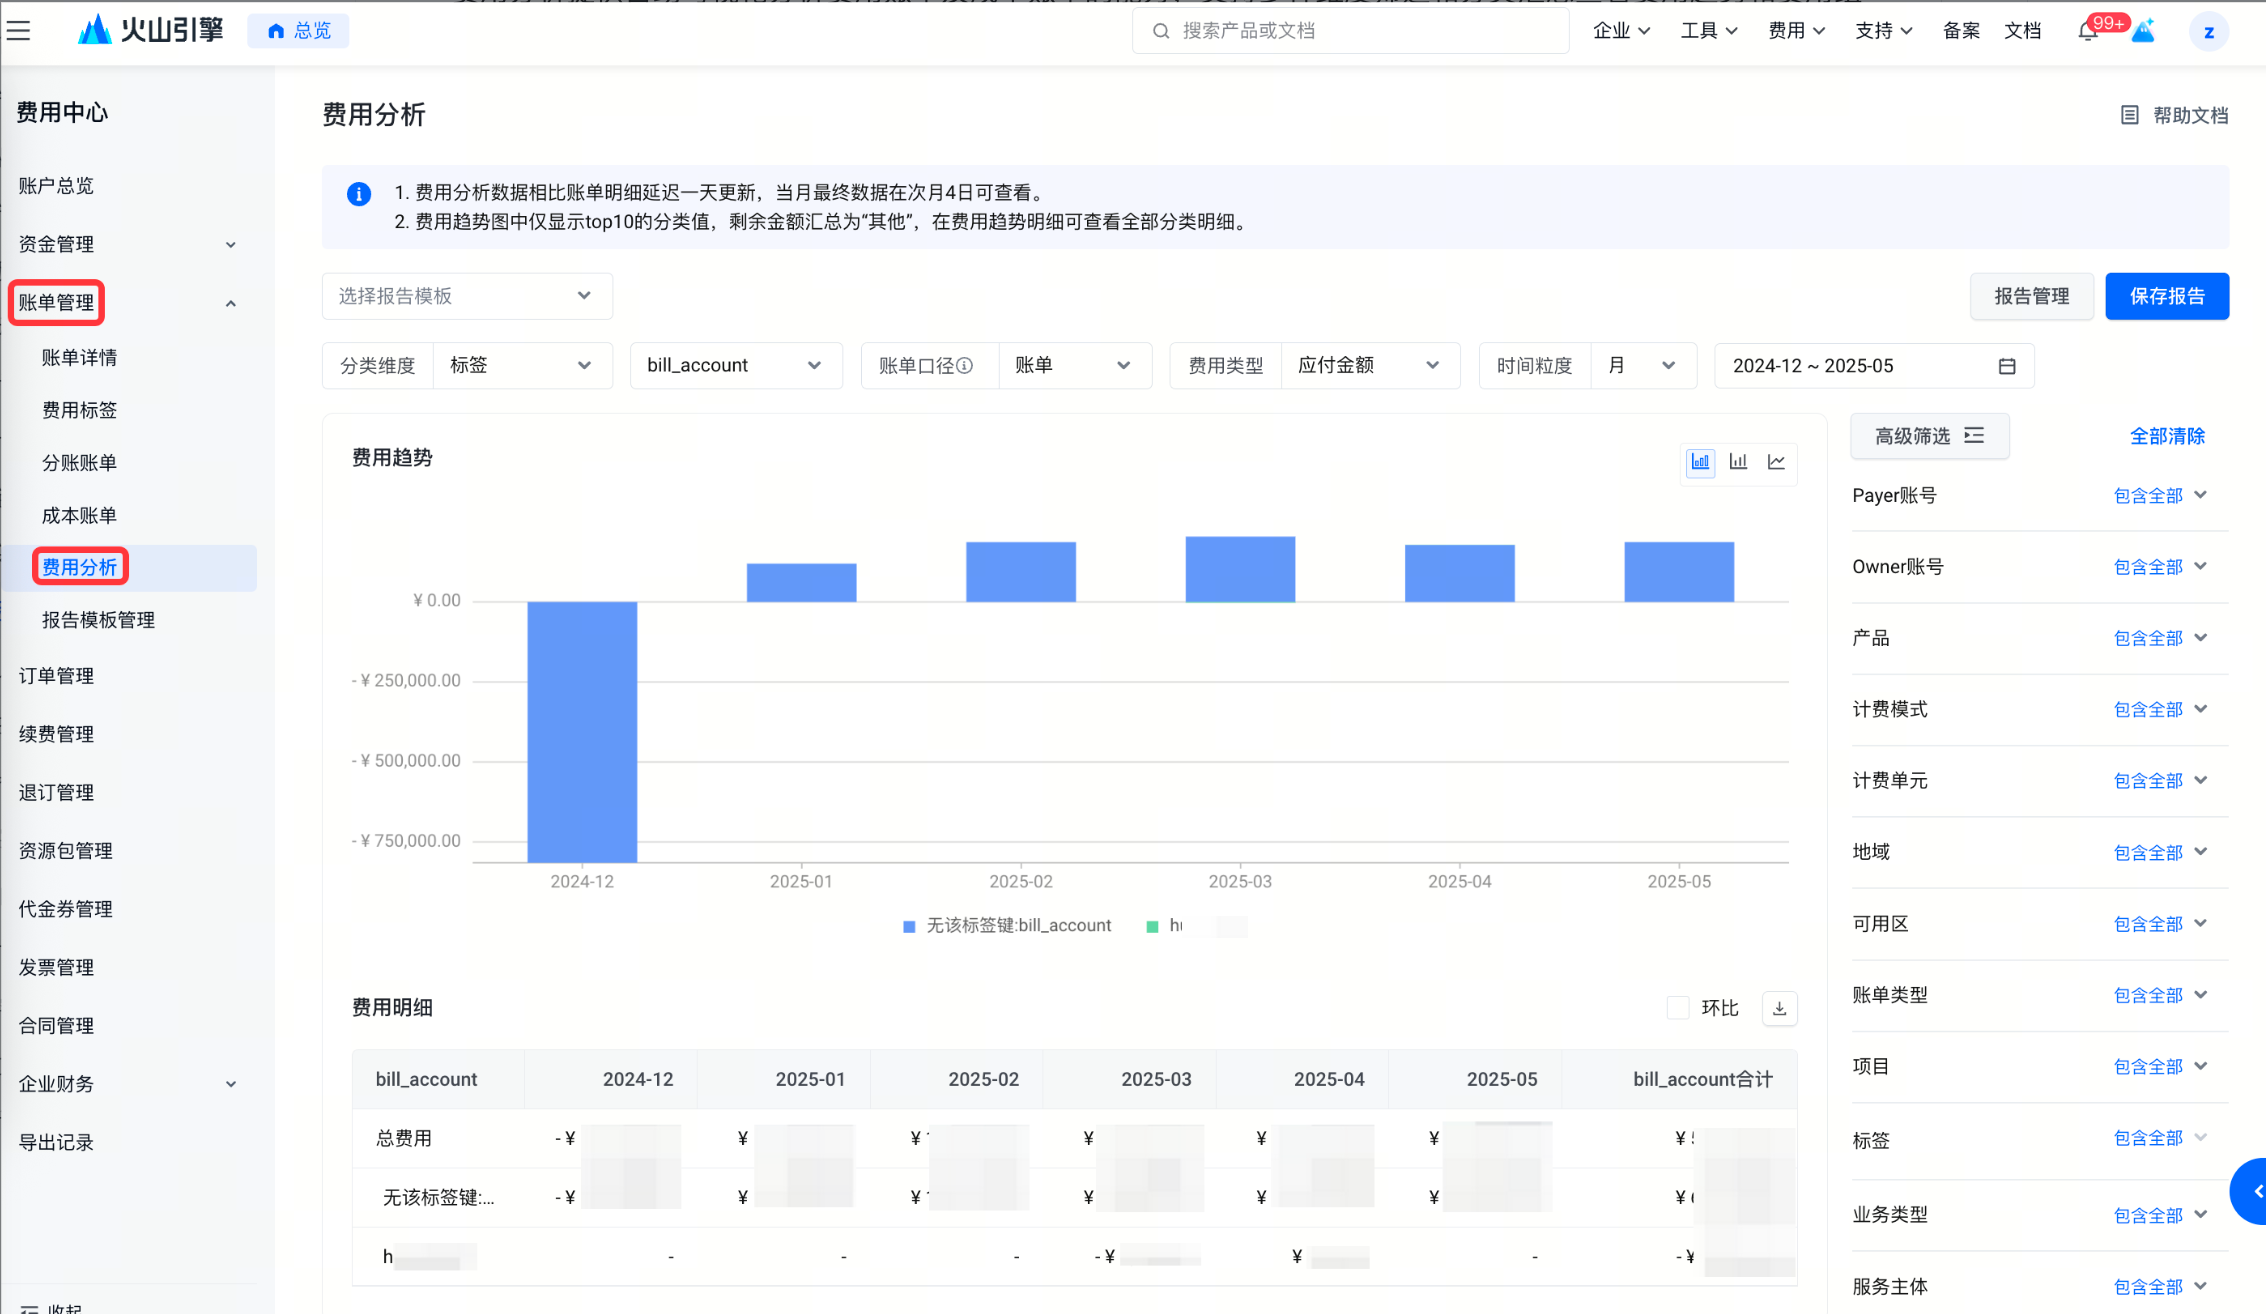This screenshot has width=2266, height=1314.
Task: Click the Volcano Engine logo
Action: [151, 30]
